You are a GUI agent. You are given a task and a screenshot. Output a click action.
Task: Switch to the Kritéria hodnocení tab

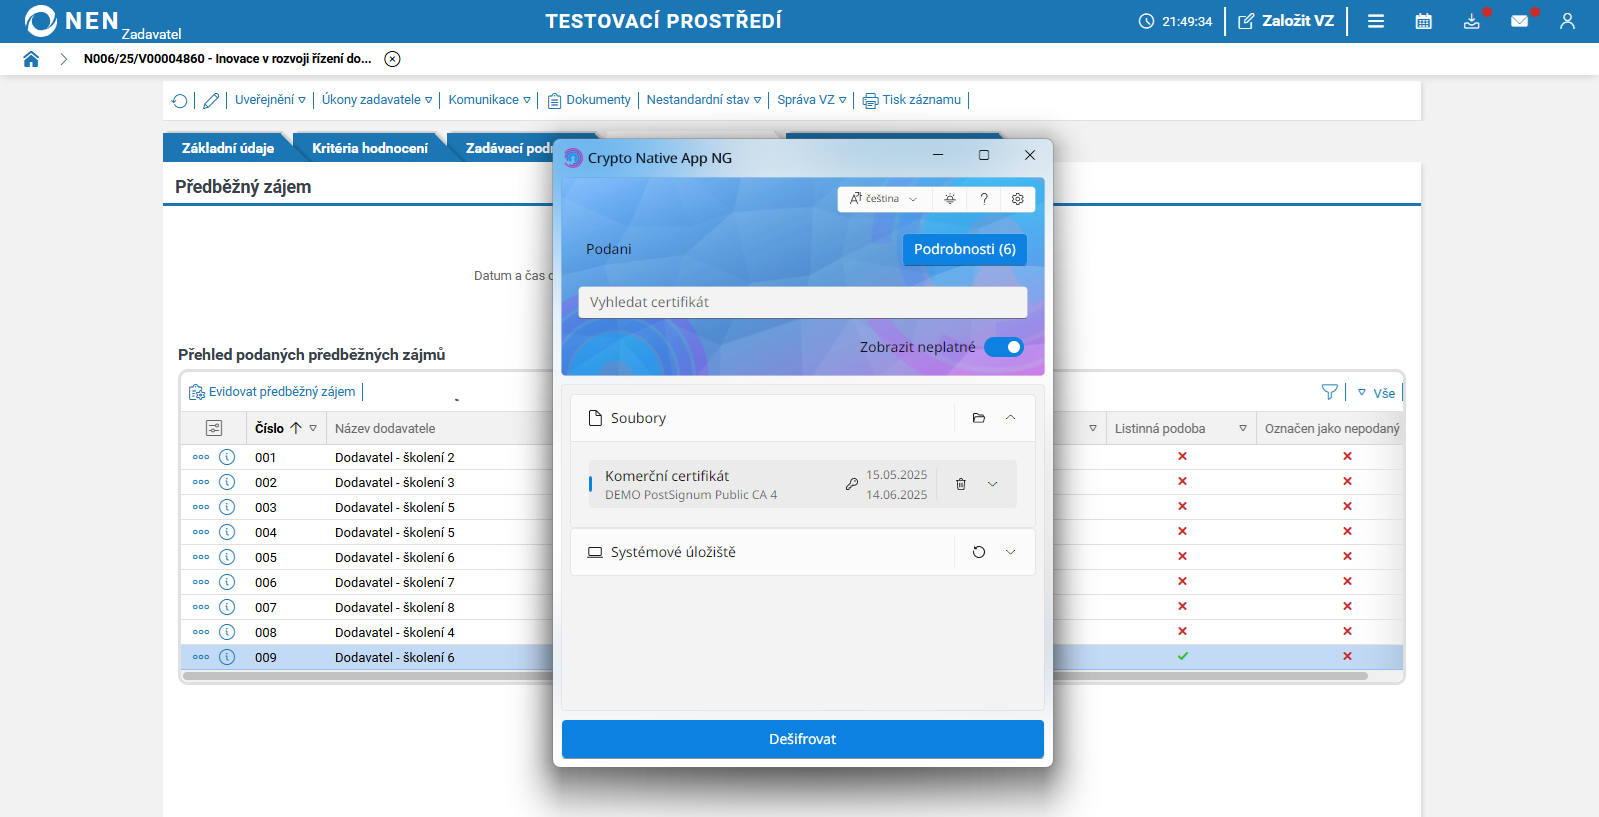point(369,148)
